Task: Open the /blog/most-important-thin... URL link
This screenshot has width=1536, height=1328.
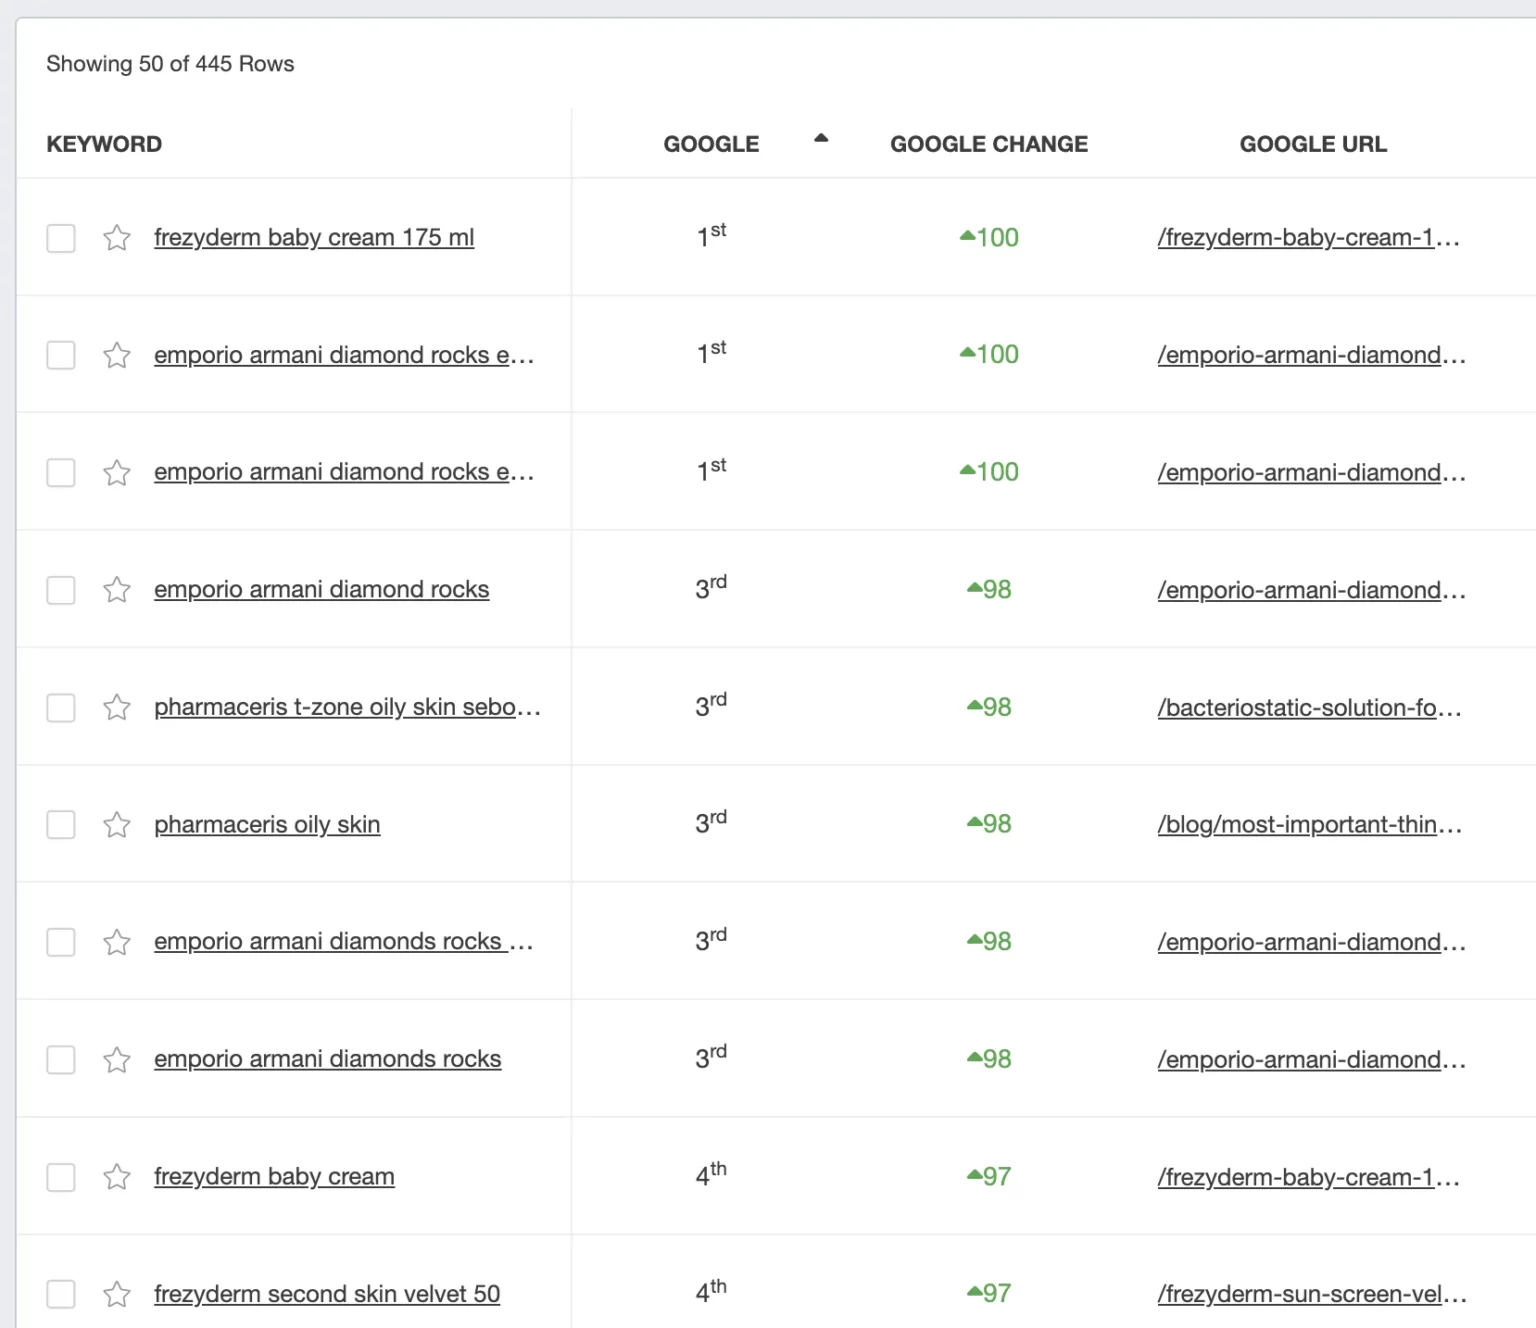Action: (x=1310, y=825)
